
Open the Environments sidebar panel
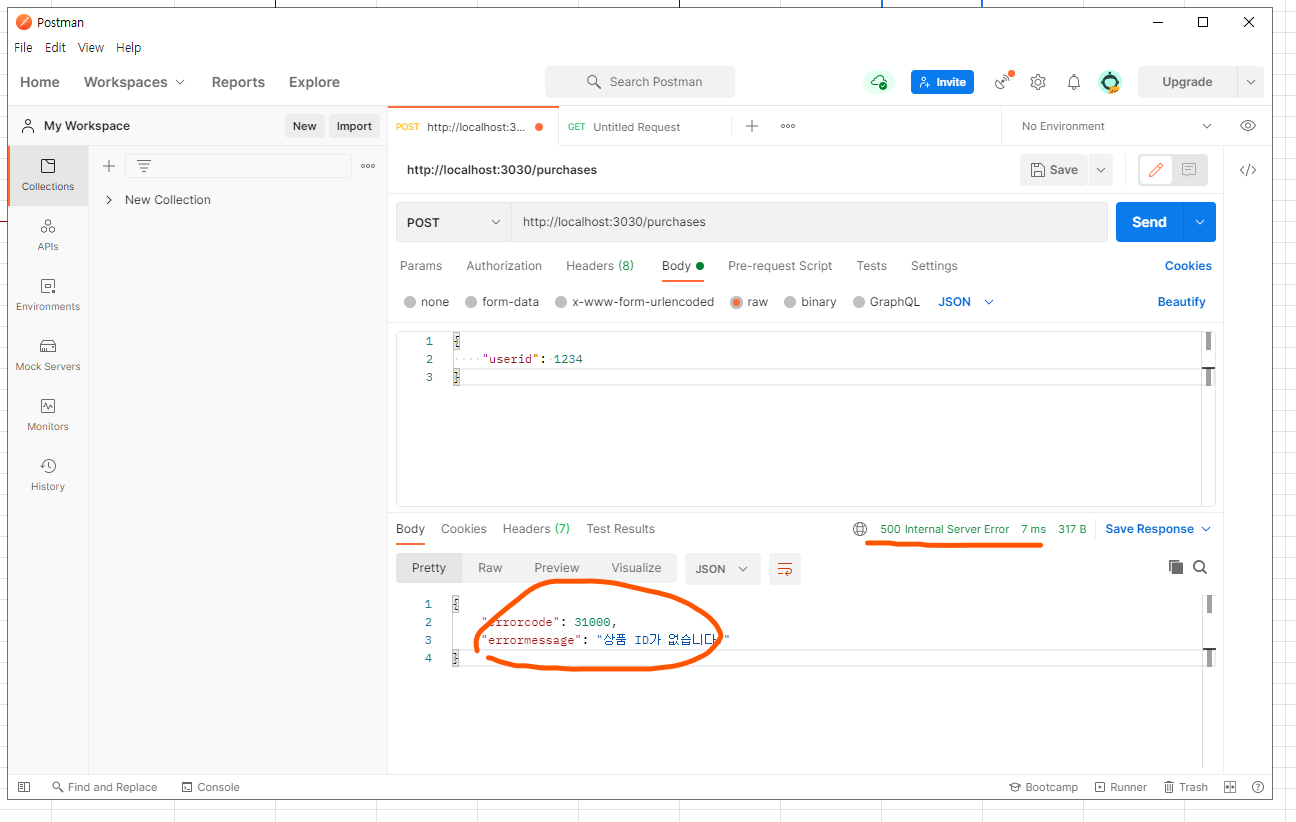tap(48, 295)
